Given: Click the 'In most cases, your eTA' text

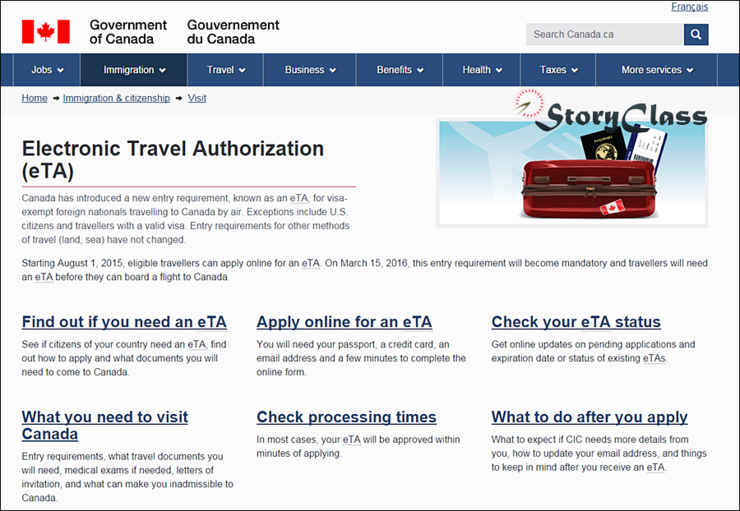Looking at the screenshot, I should tap(358, 446).
